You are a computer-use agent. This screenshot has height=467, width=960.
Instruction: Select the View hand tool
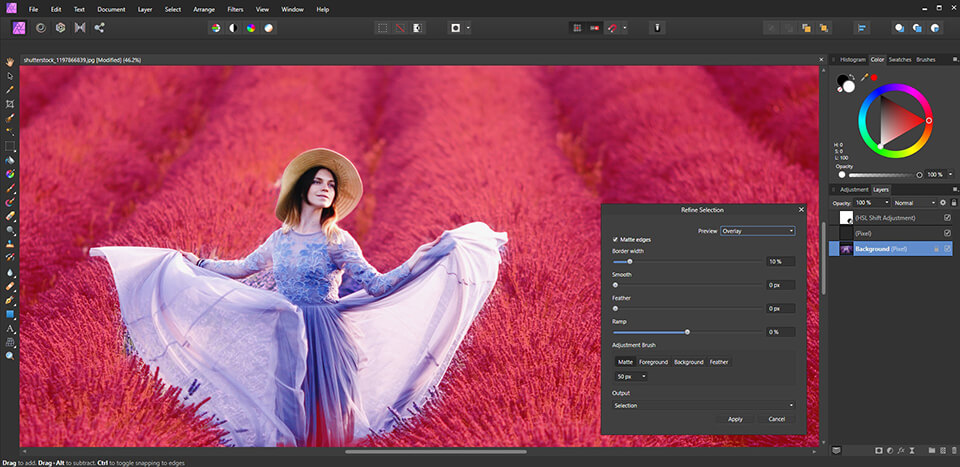click(x=10, y=62)
